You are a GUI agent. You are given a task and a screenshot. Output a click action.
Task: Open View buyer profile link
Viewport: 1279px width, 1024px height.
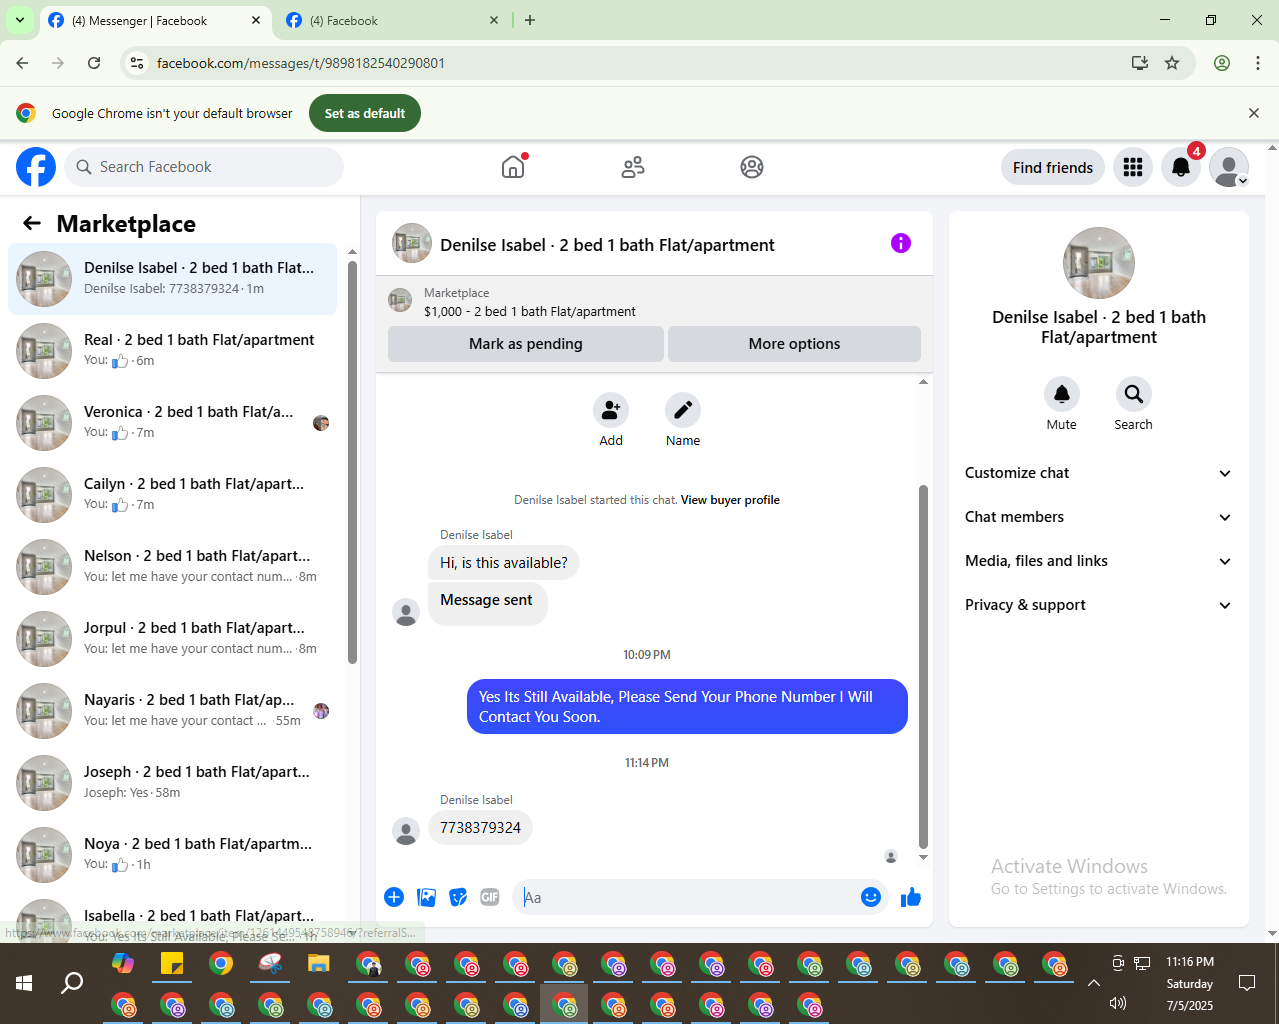[x=730, y=500]
